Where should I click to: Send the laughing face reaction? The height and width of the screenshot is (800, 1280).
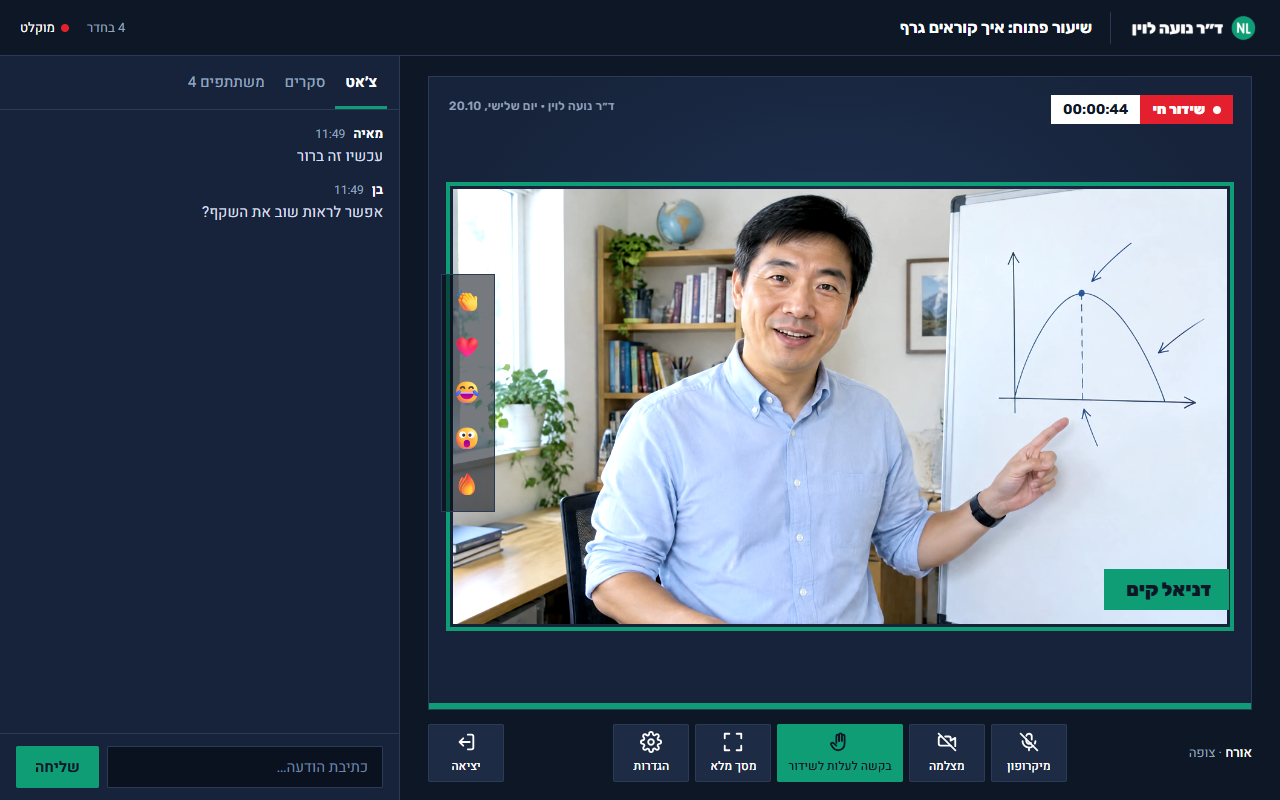tap(467, 393)
